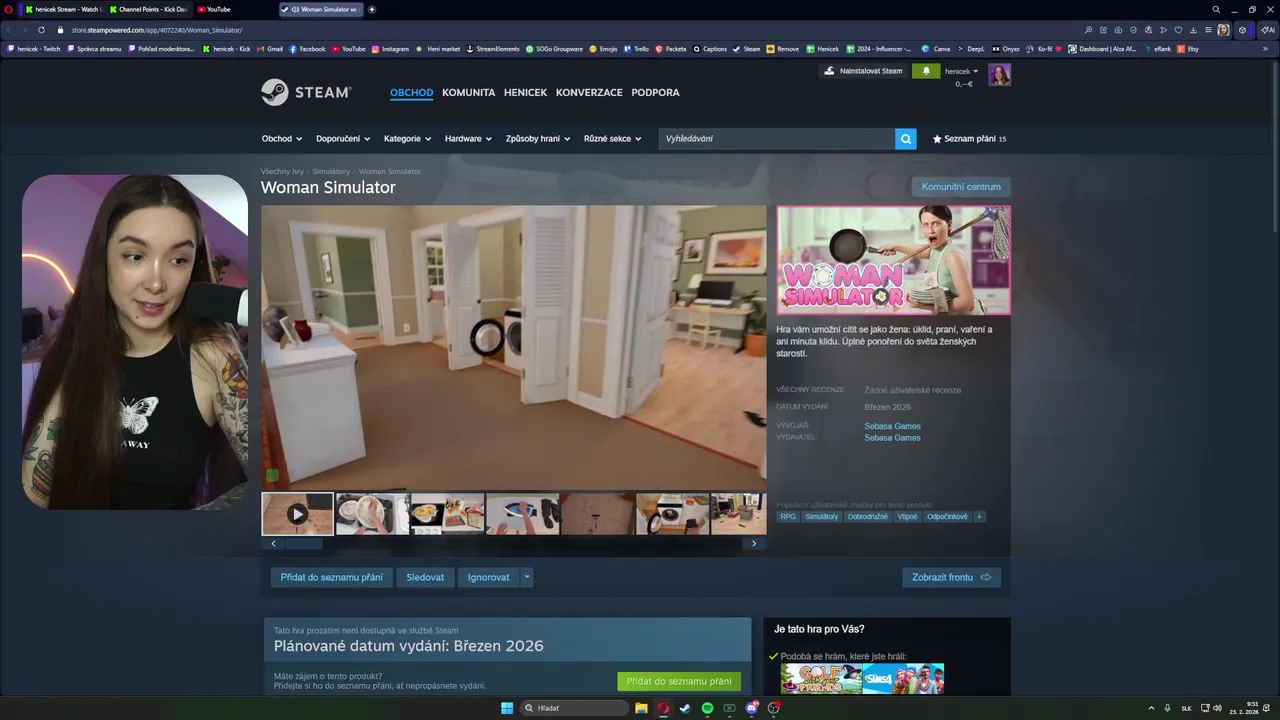Click the Steam logo in the header
Viewport: 1280px width, 720px height.
tap(306, 92)
